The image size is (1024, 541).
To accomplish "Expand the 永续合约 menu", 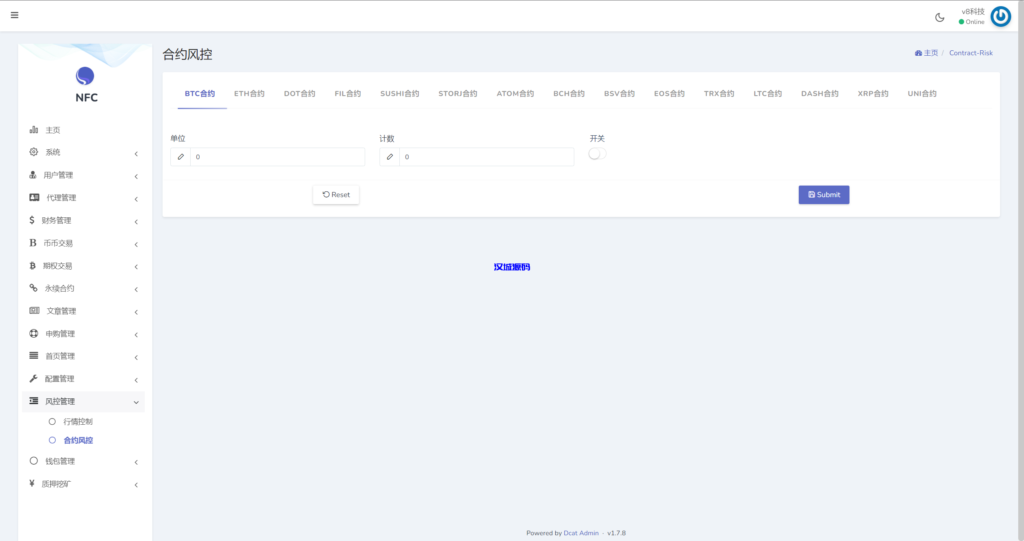I will 83,288.
